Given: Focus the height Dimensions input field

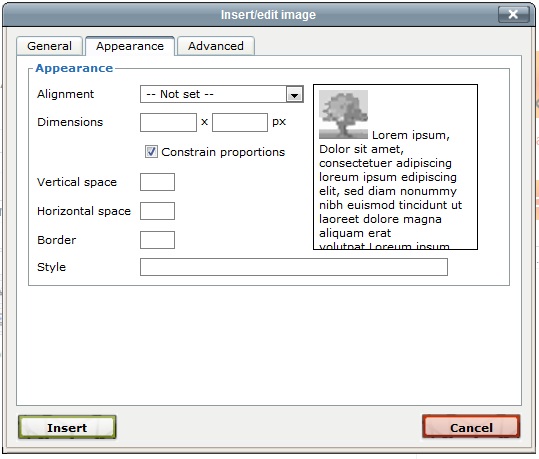Looking at the screenshot, I should [240, 122].
